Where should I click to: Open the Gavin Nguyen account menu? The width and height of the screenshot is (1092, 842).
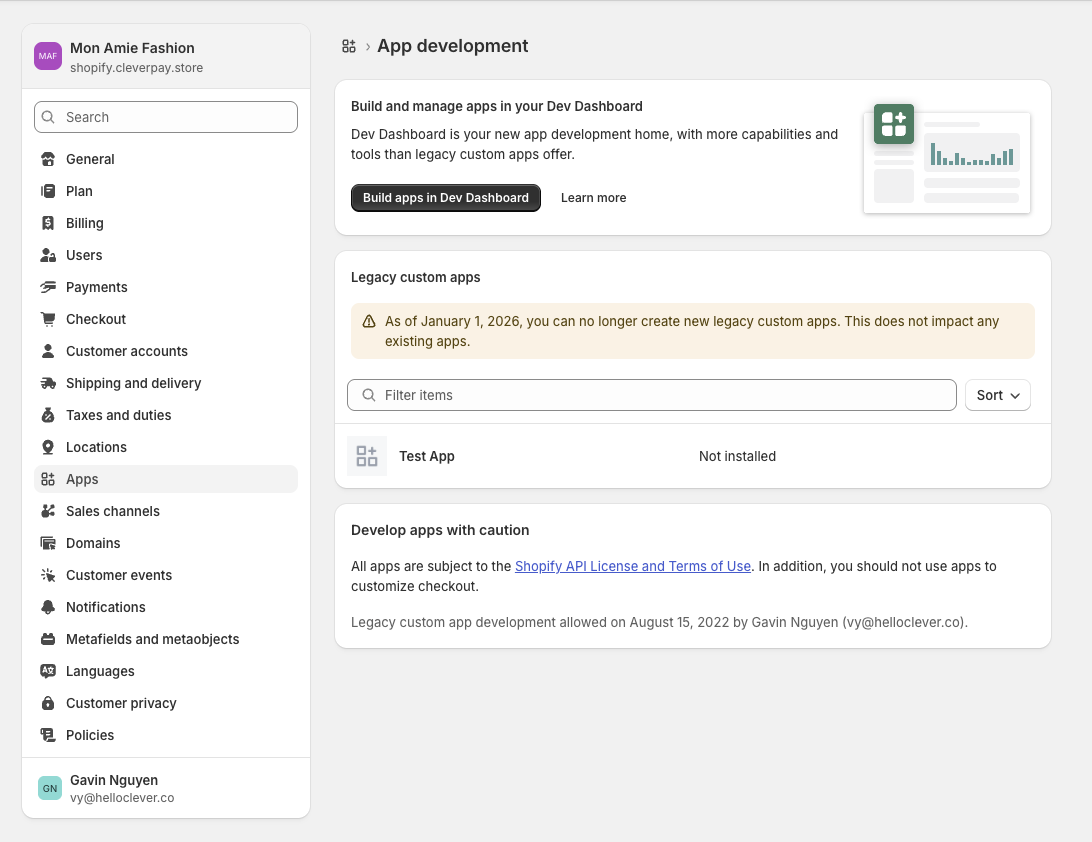166,788
